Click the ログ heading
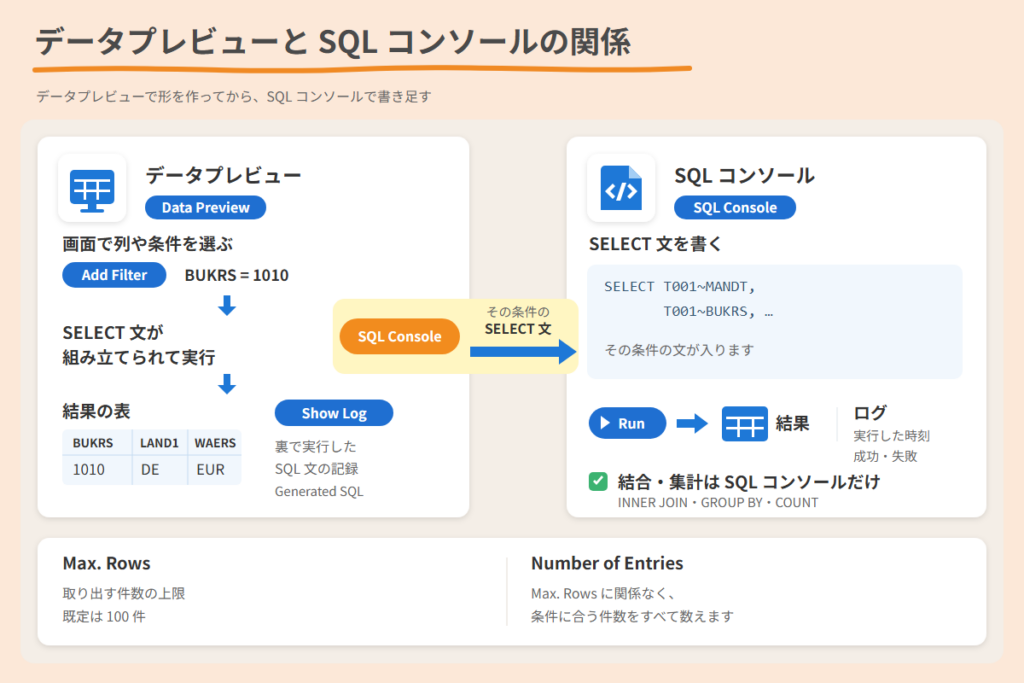The width and height of the screenshot is (1024, 683). [870, 413]
